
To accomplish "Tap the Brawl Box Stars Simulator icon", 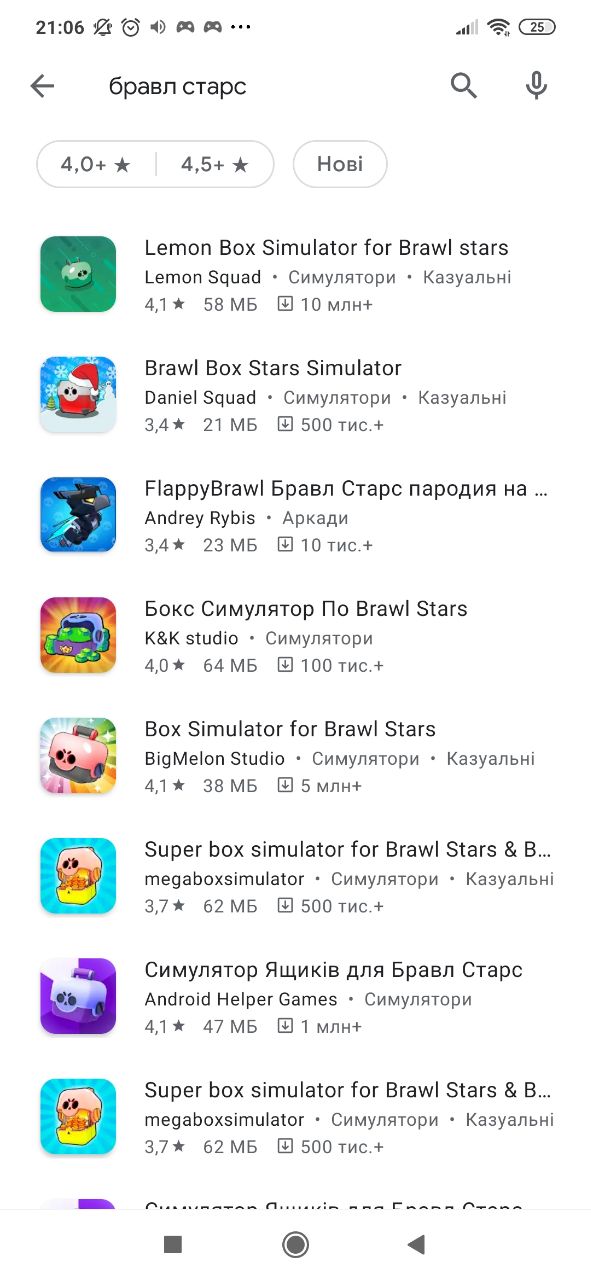I will (x=78, y=394).
